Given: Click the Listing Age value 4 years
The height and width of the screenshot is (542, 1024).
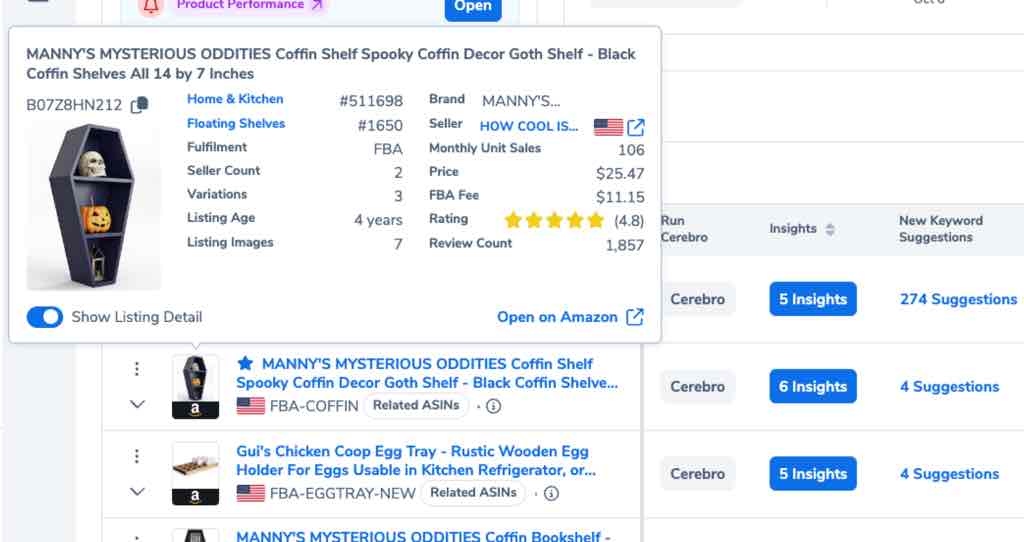Looking at the screenshot, I should tap(378, 220).
